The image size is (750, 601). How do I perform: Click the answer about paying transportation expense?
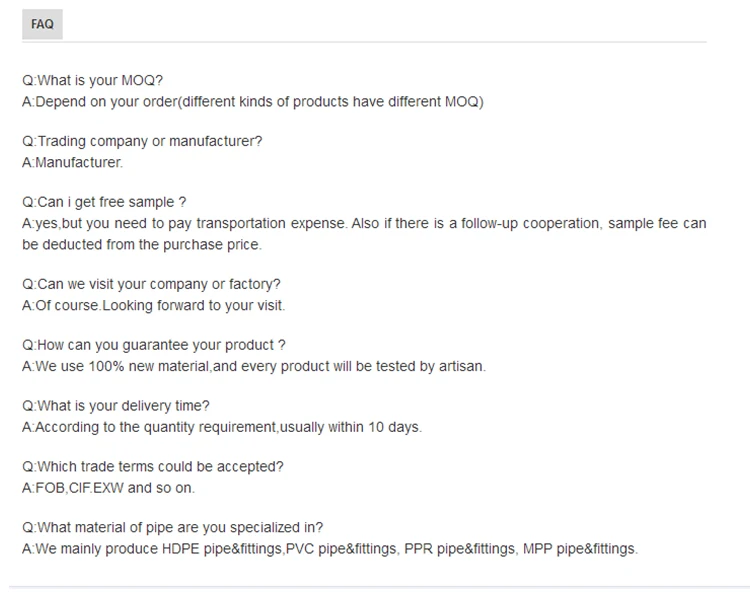click(364, 224)
